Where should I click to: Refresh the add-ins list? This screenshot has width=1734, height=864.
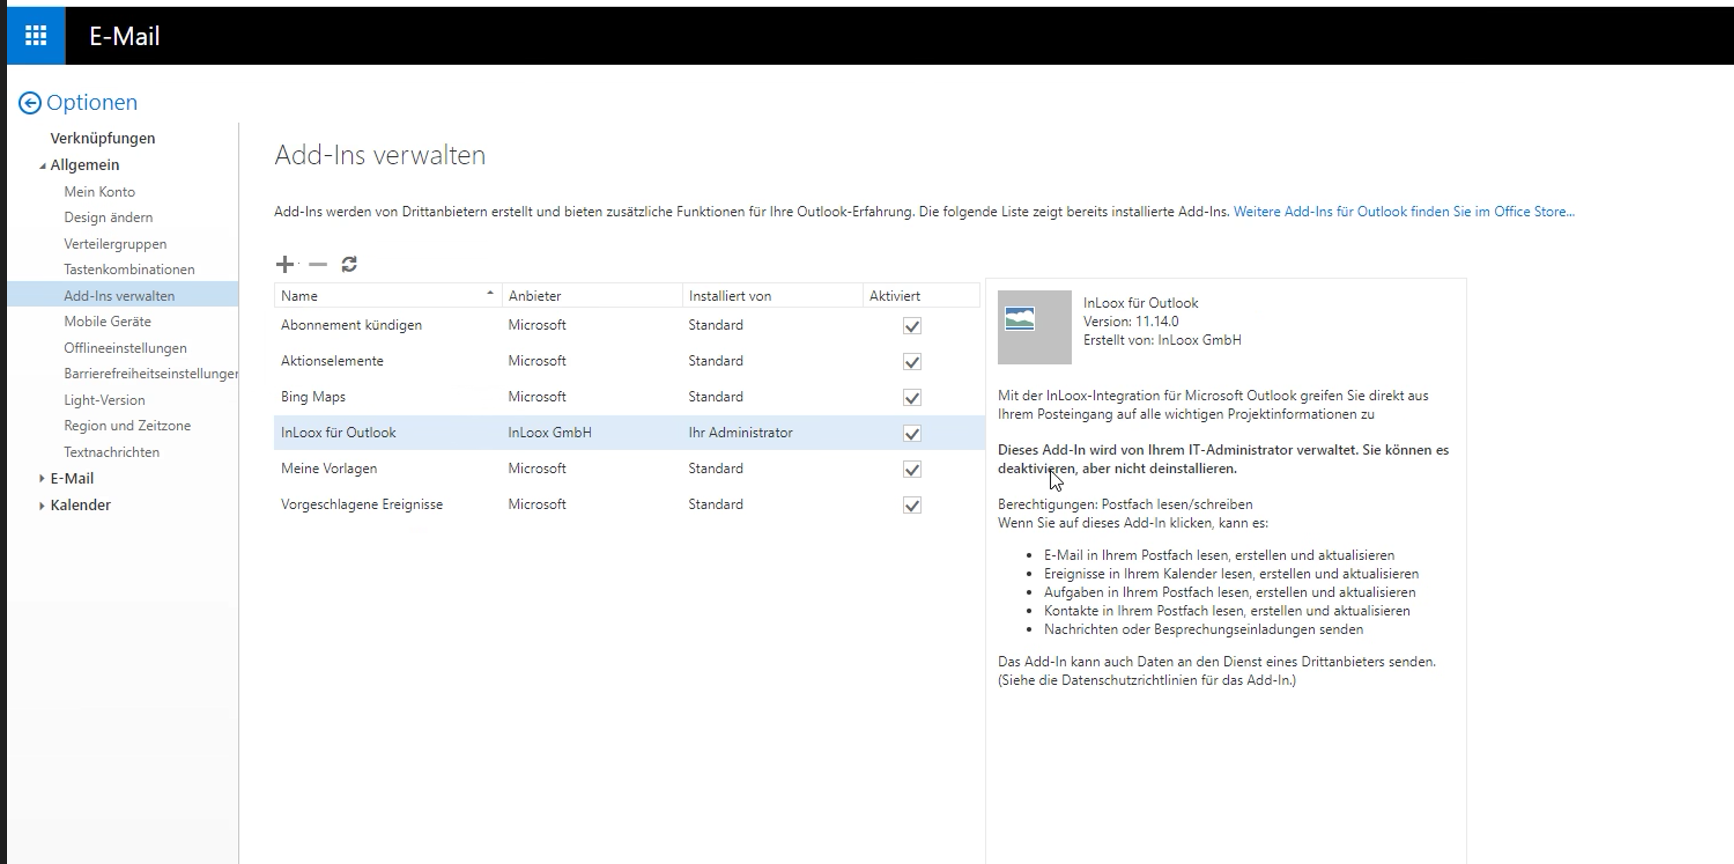[x=349, y=264]
